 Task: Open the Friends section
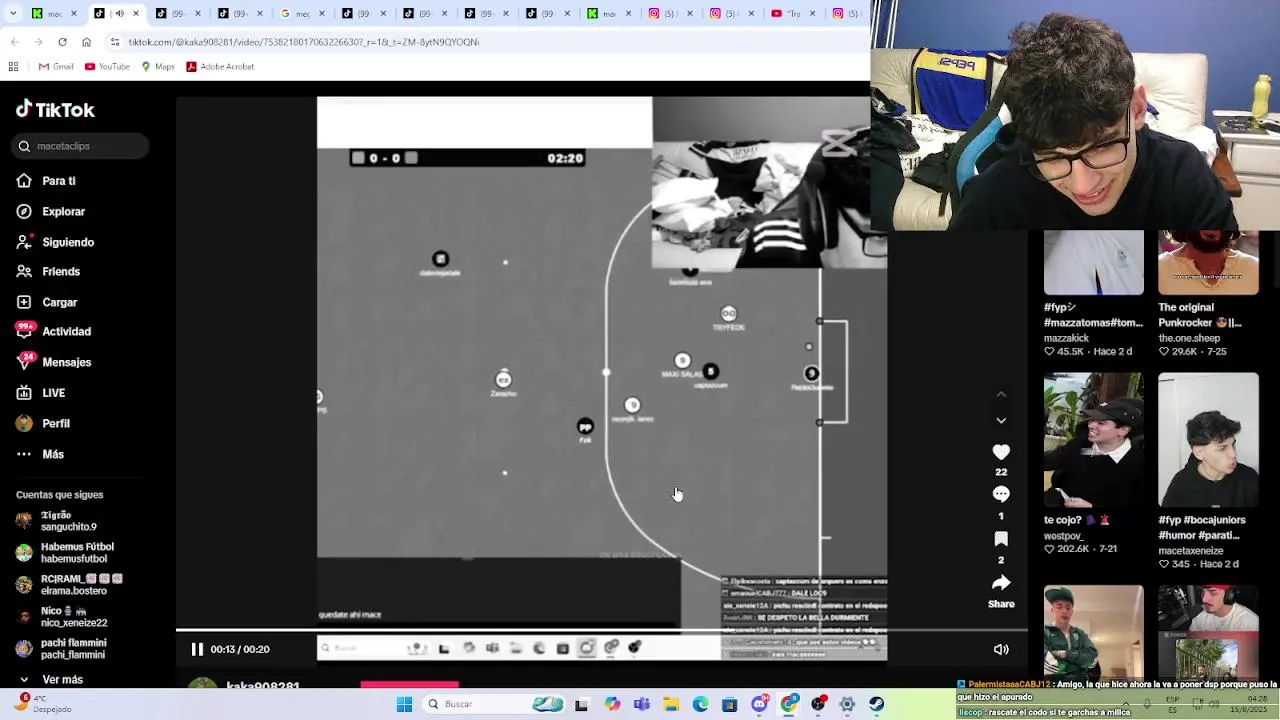tap(48, 272)
